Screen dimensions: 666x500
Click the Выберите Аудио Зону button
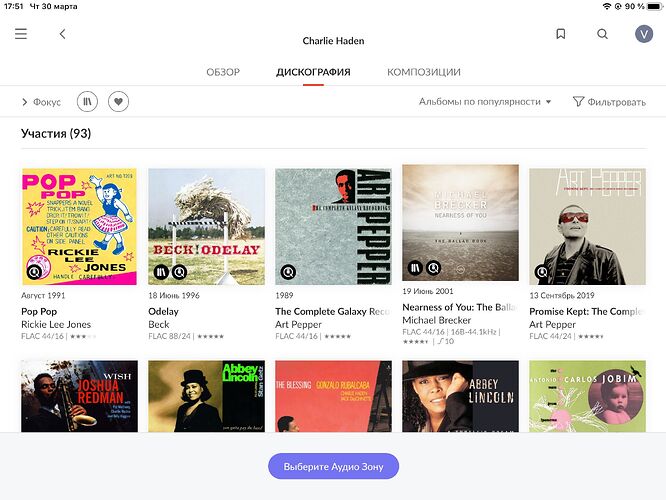tap(333, 466)
